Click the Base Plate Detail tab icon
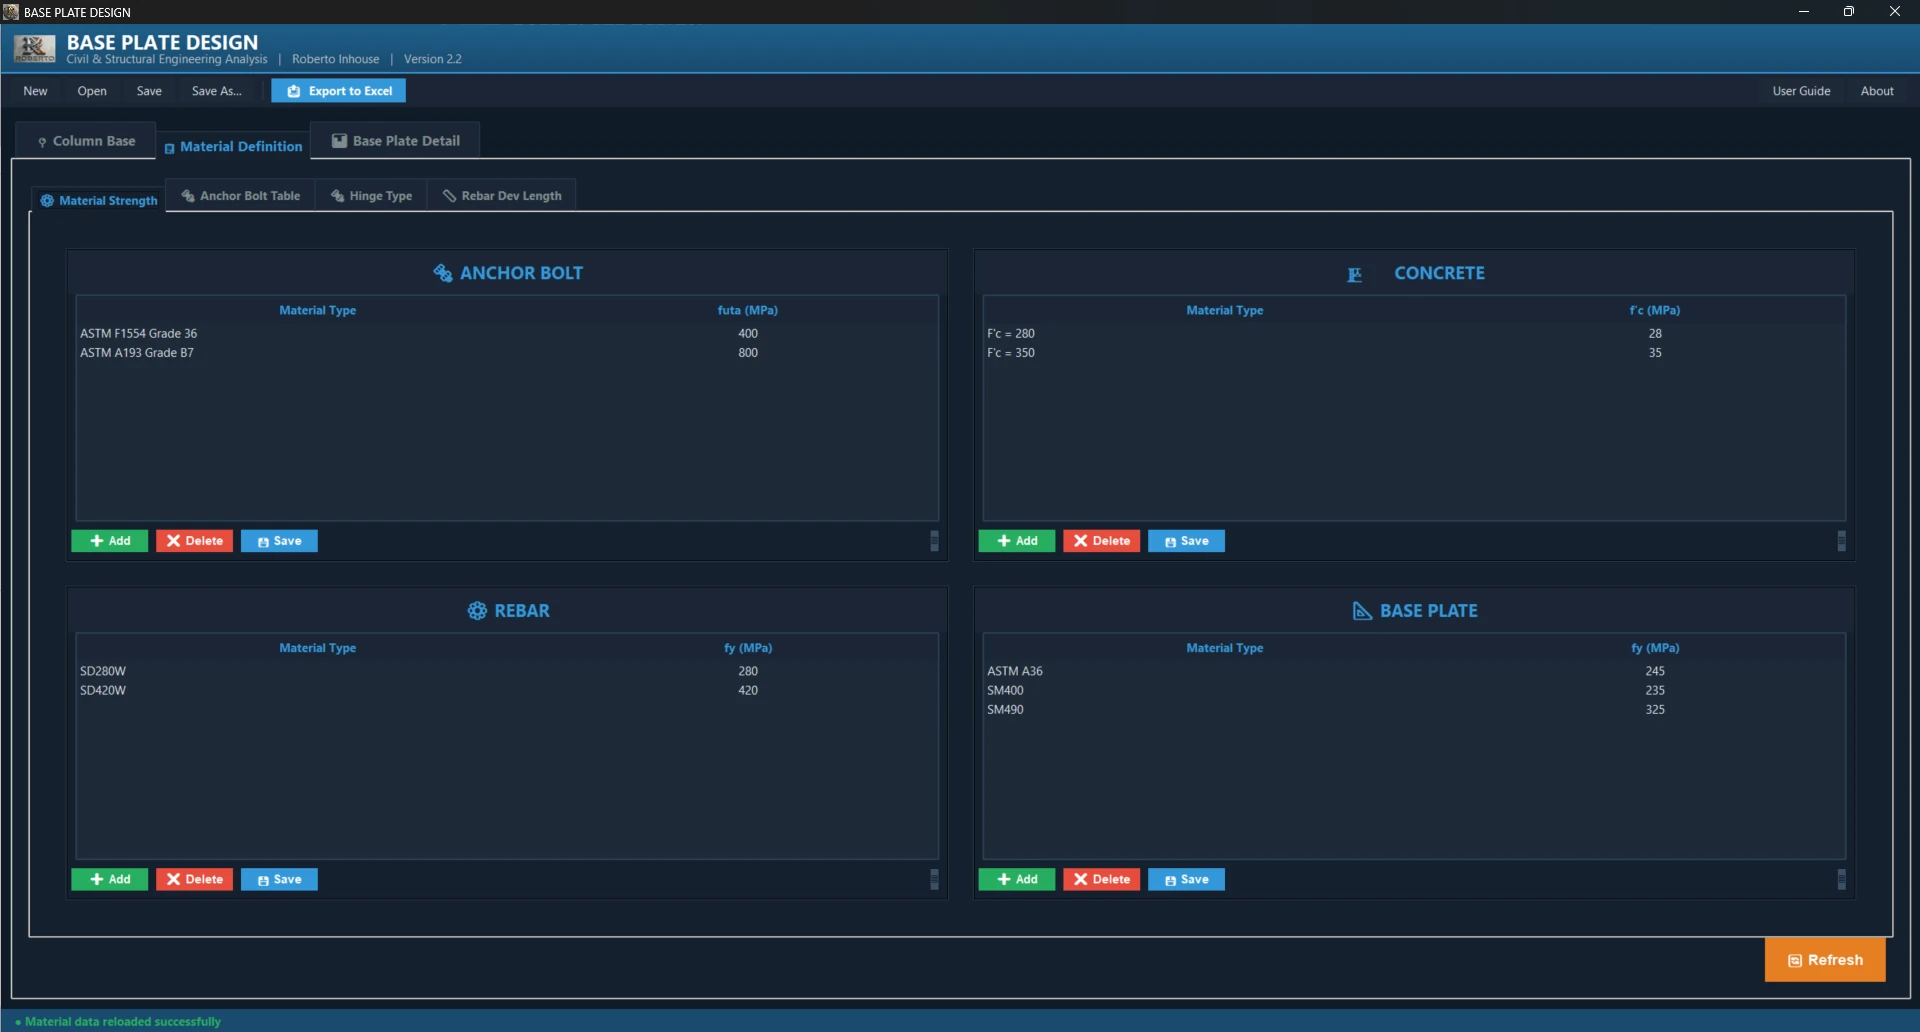The image size is (1920, 1032). [340, 141]
